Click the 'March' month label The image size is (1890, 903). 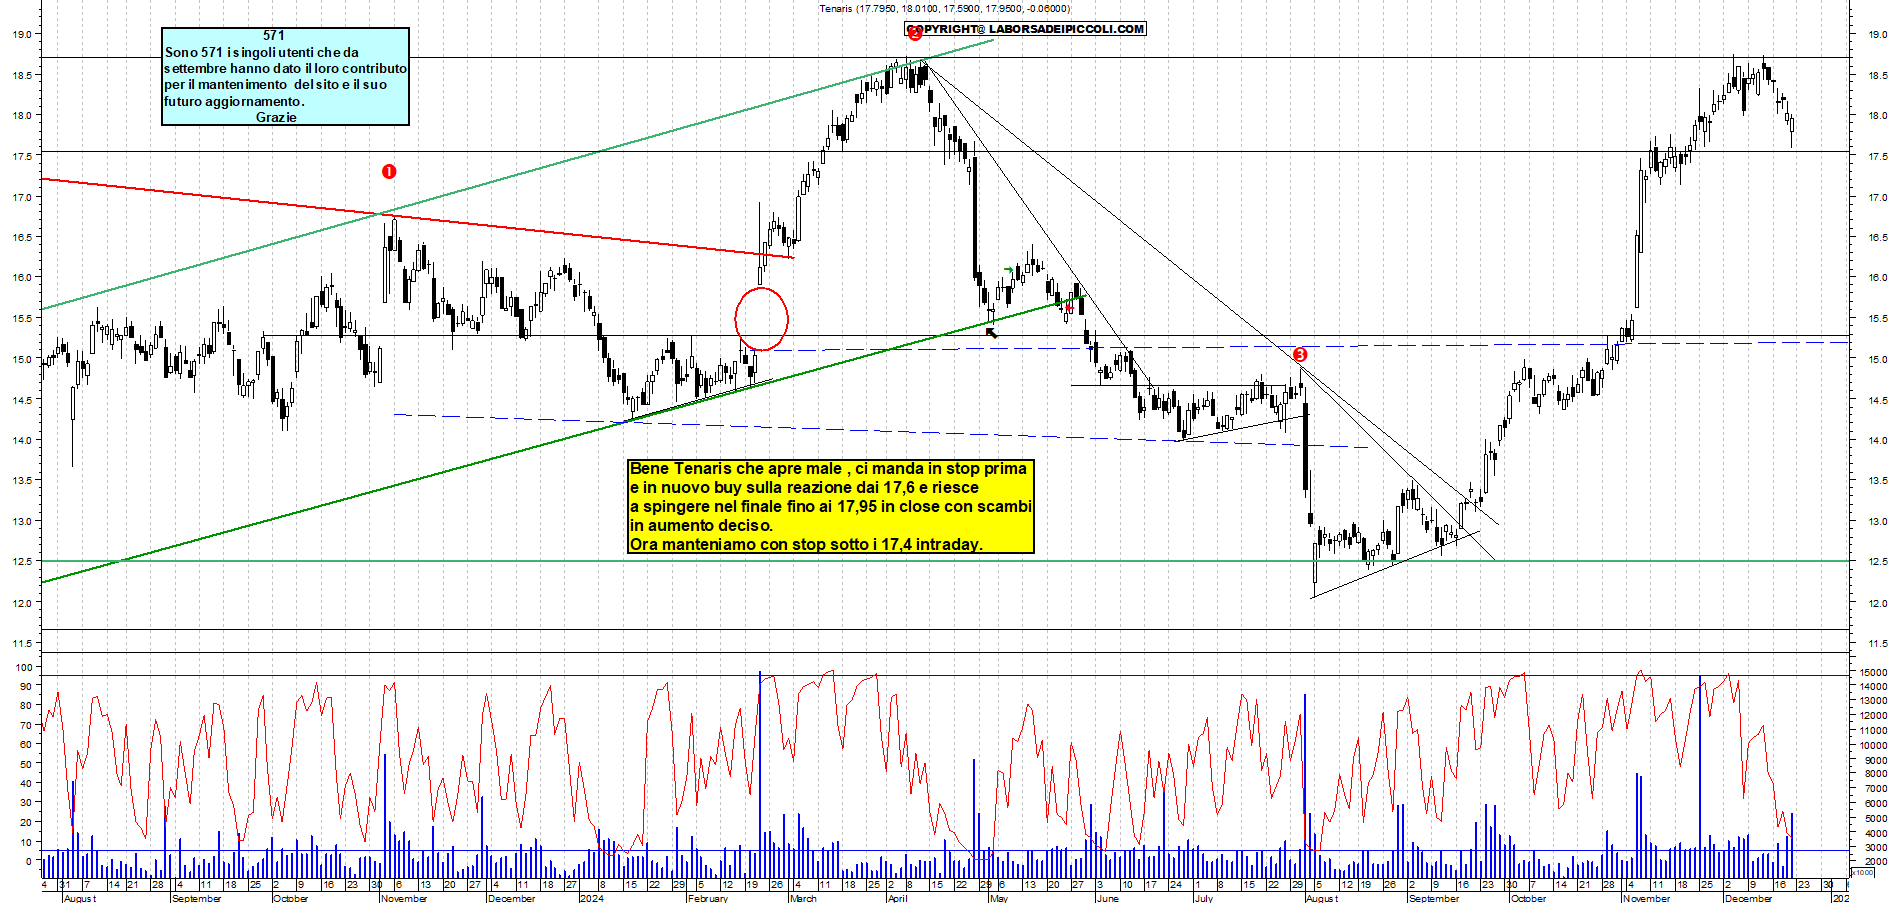tap(803, 898)
